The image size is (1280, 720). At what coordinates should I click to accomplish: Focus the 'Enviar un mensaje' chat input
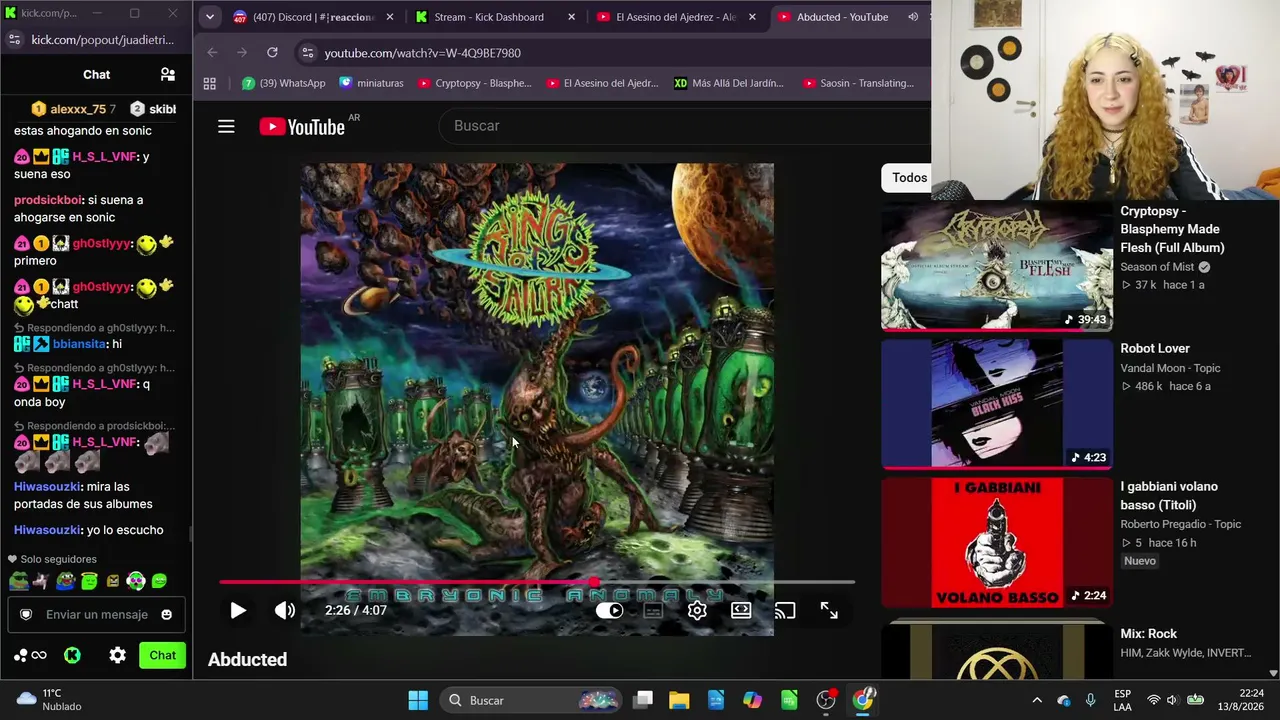coord(97,615)
